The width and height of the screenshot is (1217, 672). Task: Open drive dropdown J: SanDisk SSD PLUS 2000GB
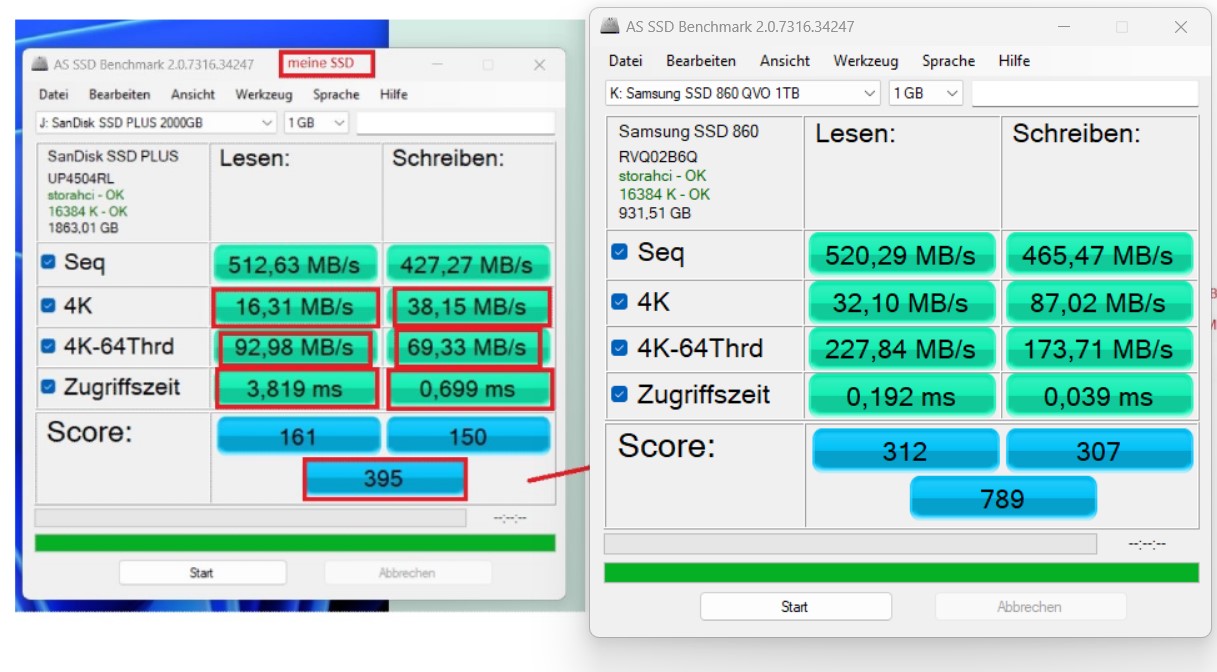click(x=156, y=122)
